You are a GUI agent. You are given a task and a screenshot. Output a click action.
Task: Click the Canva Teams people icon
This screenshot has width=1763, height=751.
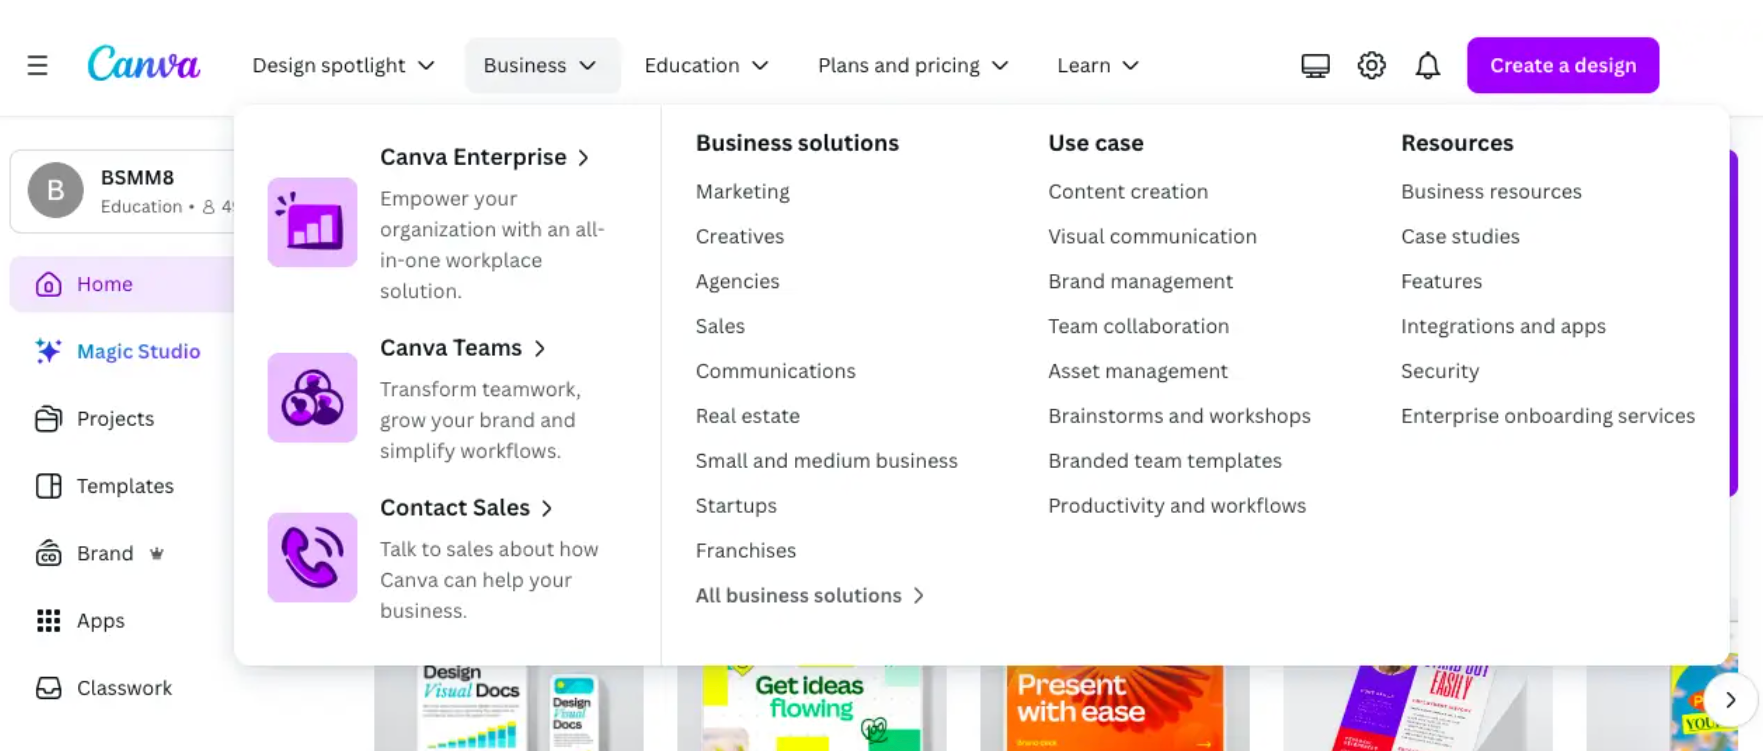click(x=312, y=397)
